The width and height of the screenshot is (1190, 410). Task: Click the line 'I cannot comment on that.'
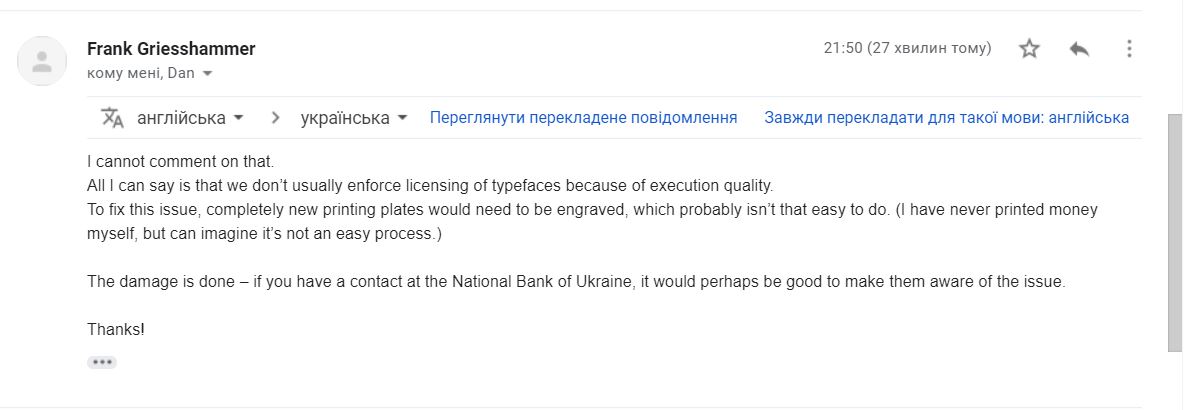point(180,162)
